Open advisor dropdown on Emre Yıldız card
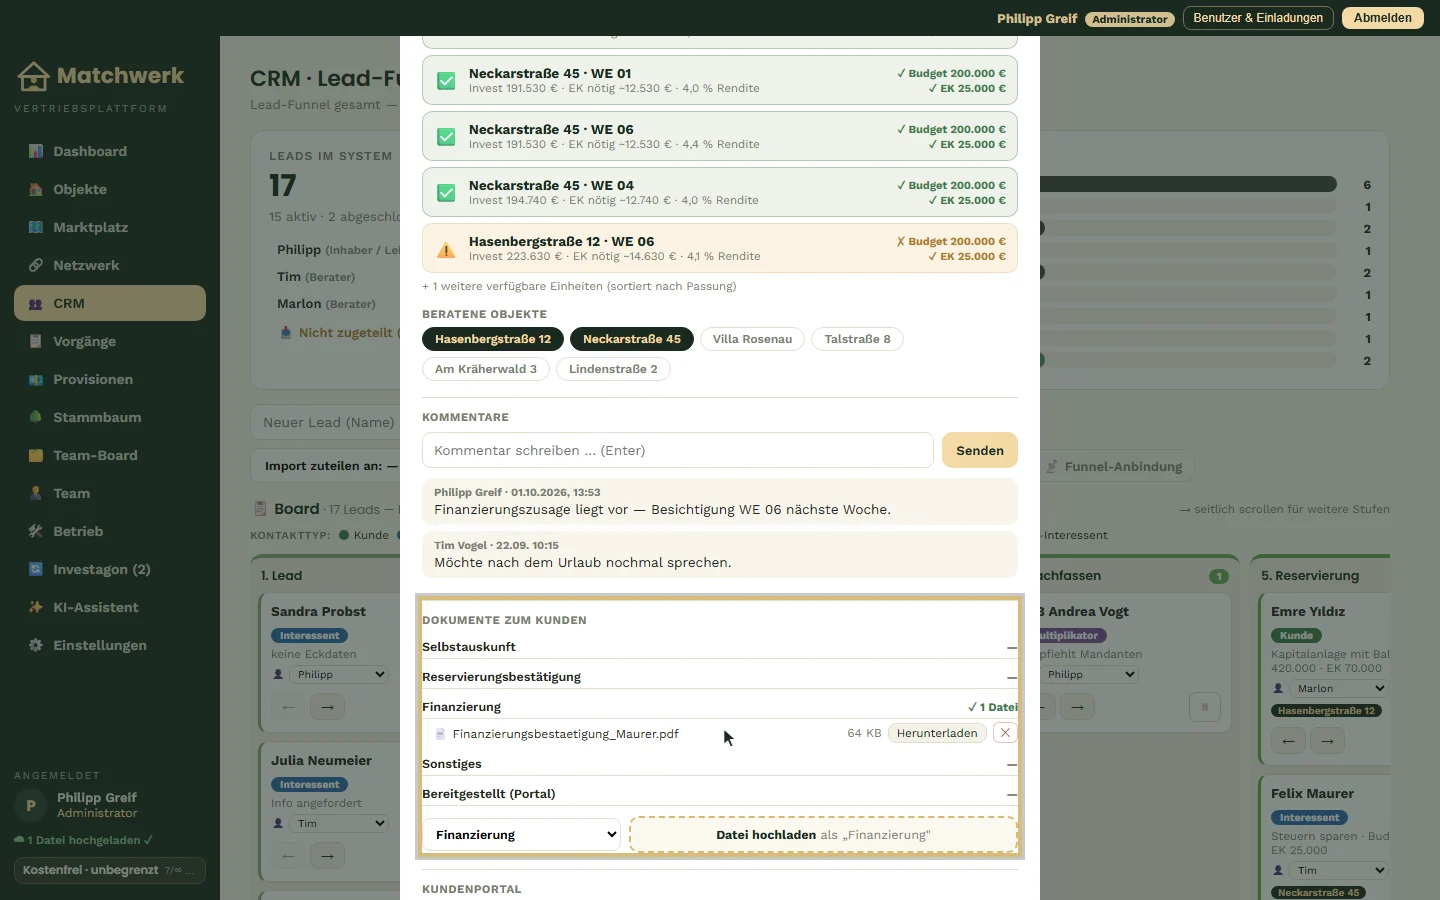The width and height of the screenshot is (1440, 900). pyautogui.click(x=1340, y=689)
